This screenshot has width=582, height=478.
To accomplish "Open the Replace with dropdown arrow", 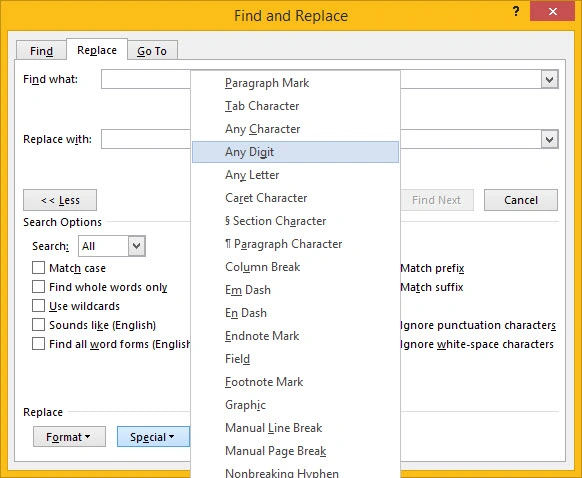I will 549,139.
